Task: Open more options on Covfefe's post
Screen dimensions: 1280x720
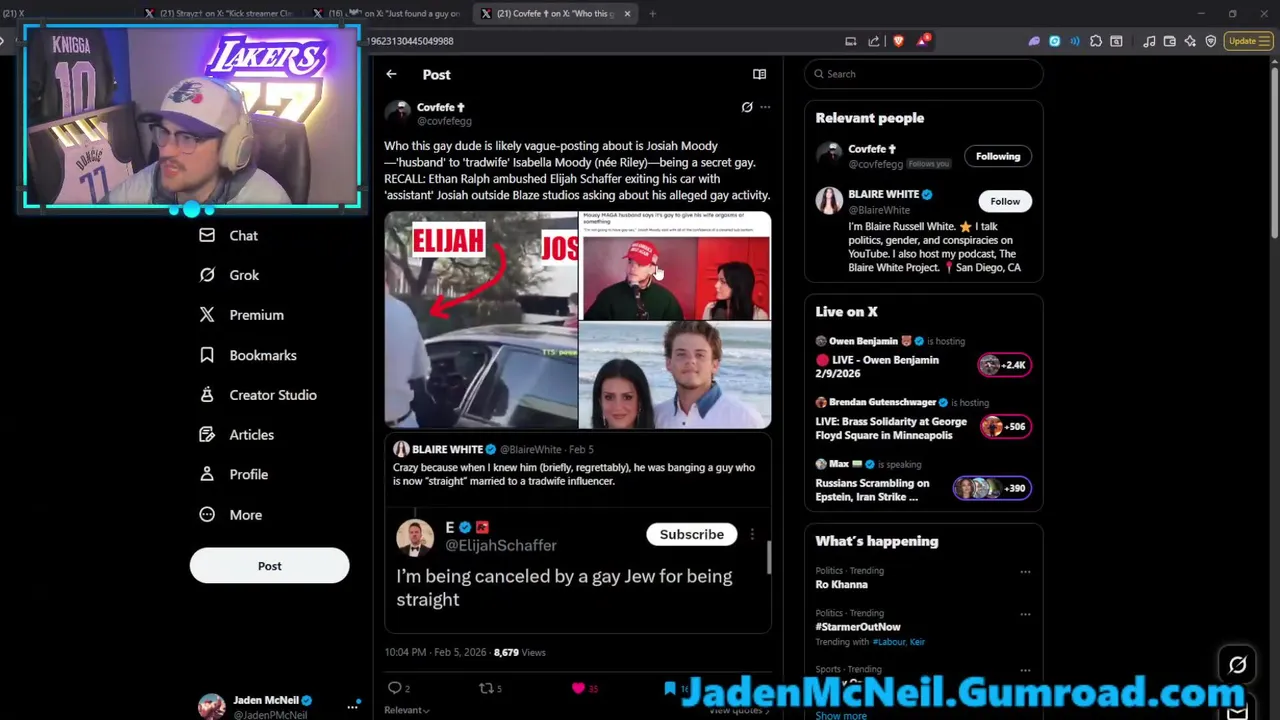Action: (x=765, y=107)
